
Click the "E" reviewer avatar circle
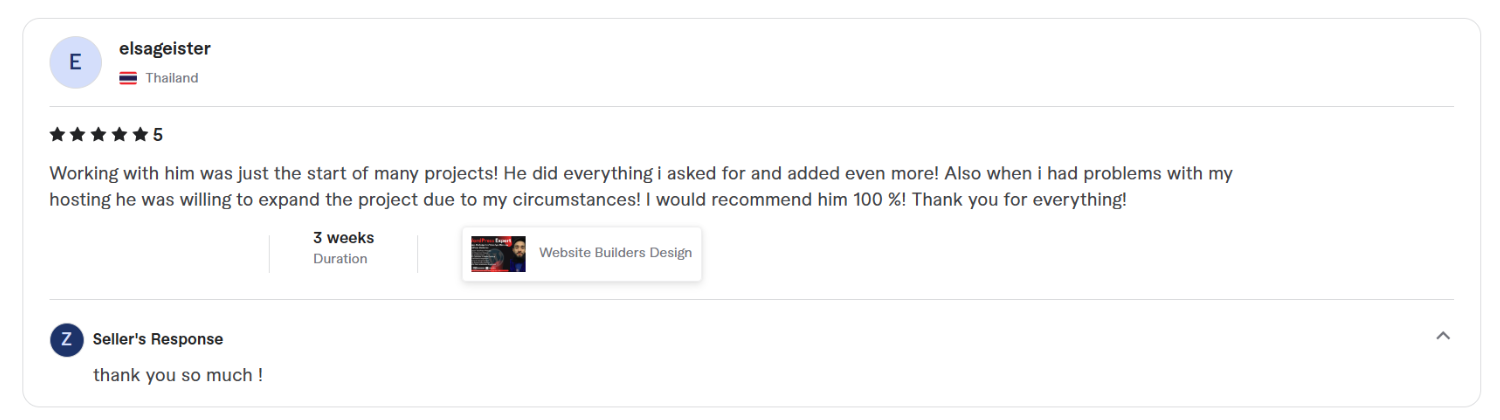(75, 62)
